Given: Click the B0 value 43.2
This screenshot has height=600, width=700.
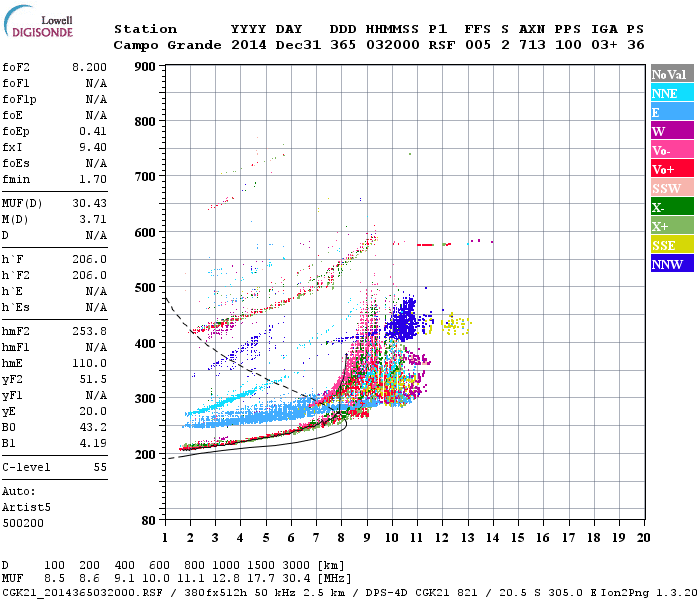Looking at the screenshot, I should click(x=93, y=427).
